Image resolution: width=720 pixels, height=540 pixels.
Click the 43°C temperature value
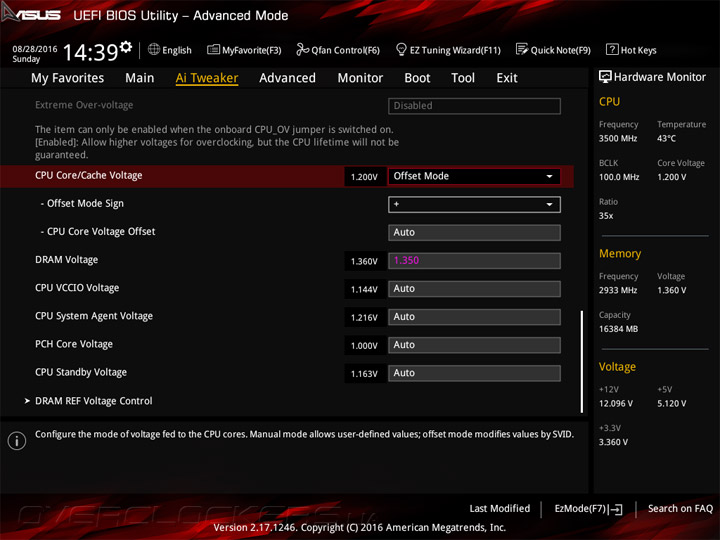click(667, 138)
